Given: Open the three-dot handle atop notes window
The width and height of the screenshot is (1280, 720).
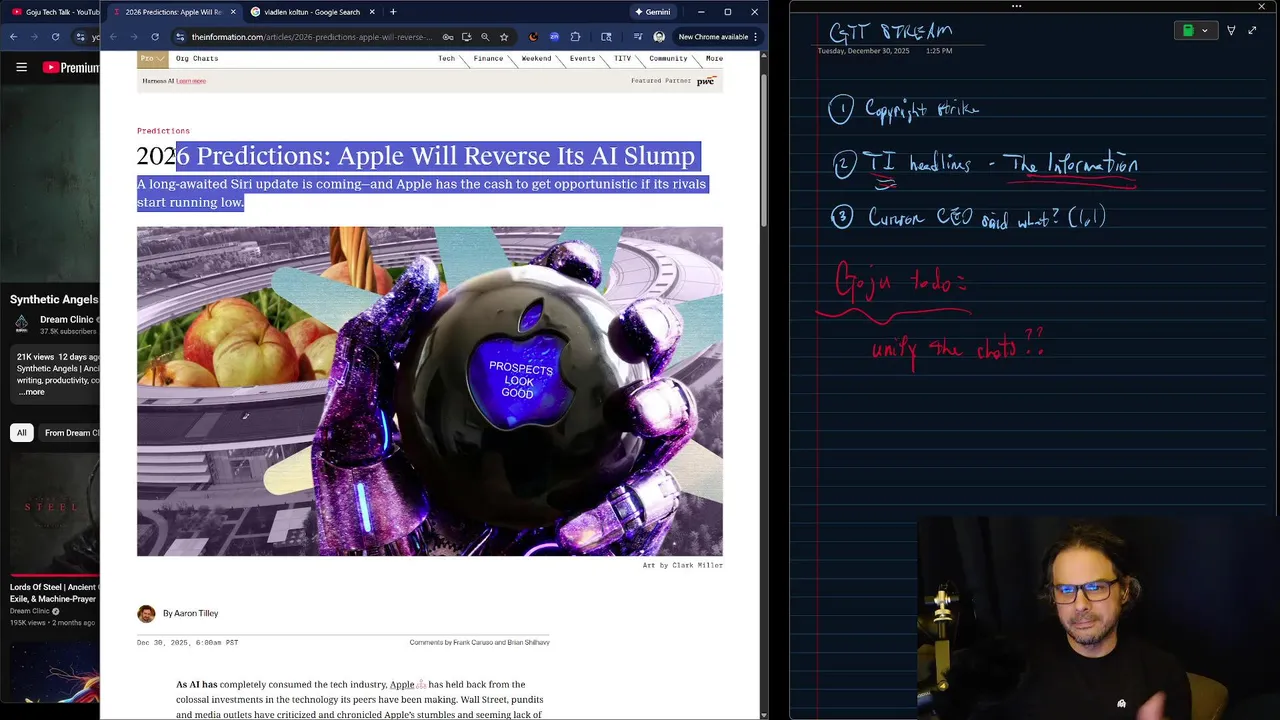Looking at the screenshot, I should pyautogui.click(x=1016, y=6).
